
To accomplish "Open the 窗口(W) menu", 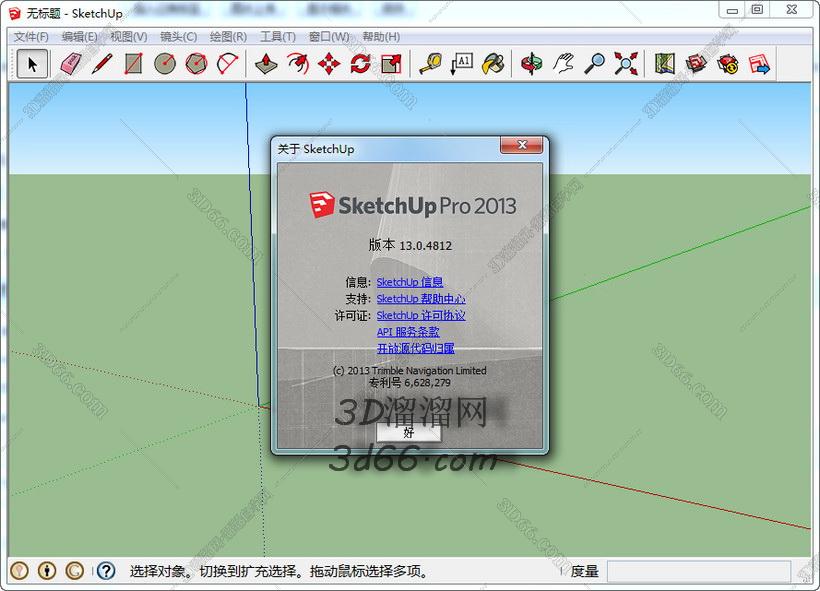I will tap(329, 37).
